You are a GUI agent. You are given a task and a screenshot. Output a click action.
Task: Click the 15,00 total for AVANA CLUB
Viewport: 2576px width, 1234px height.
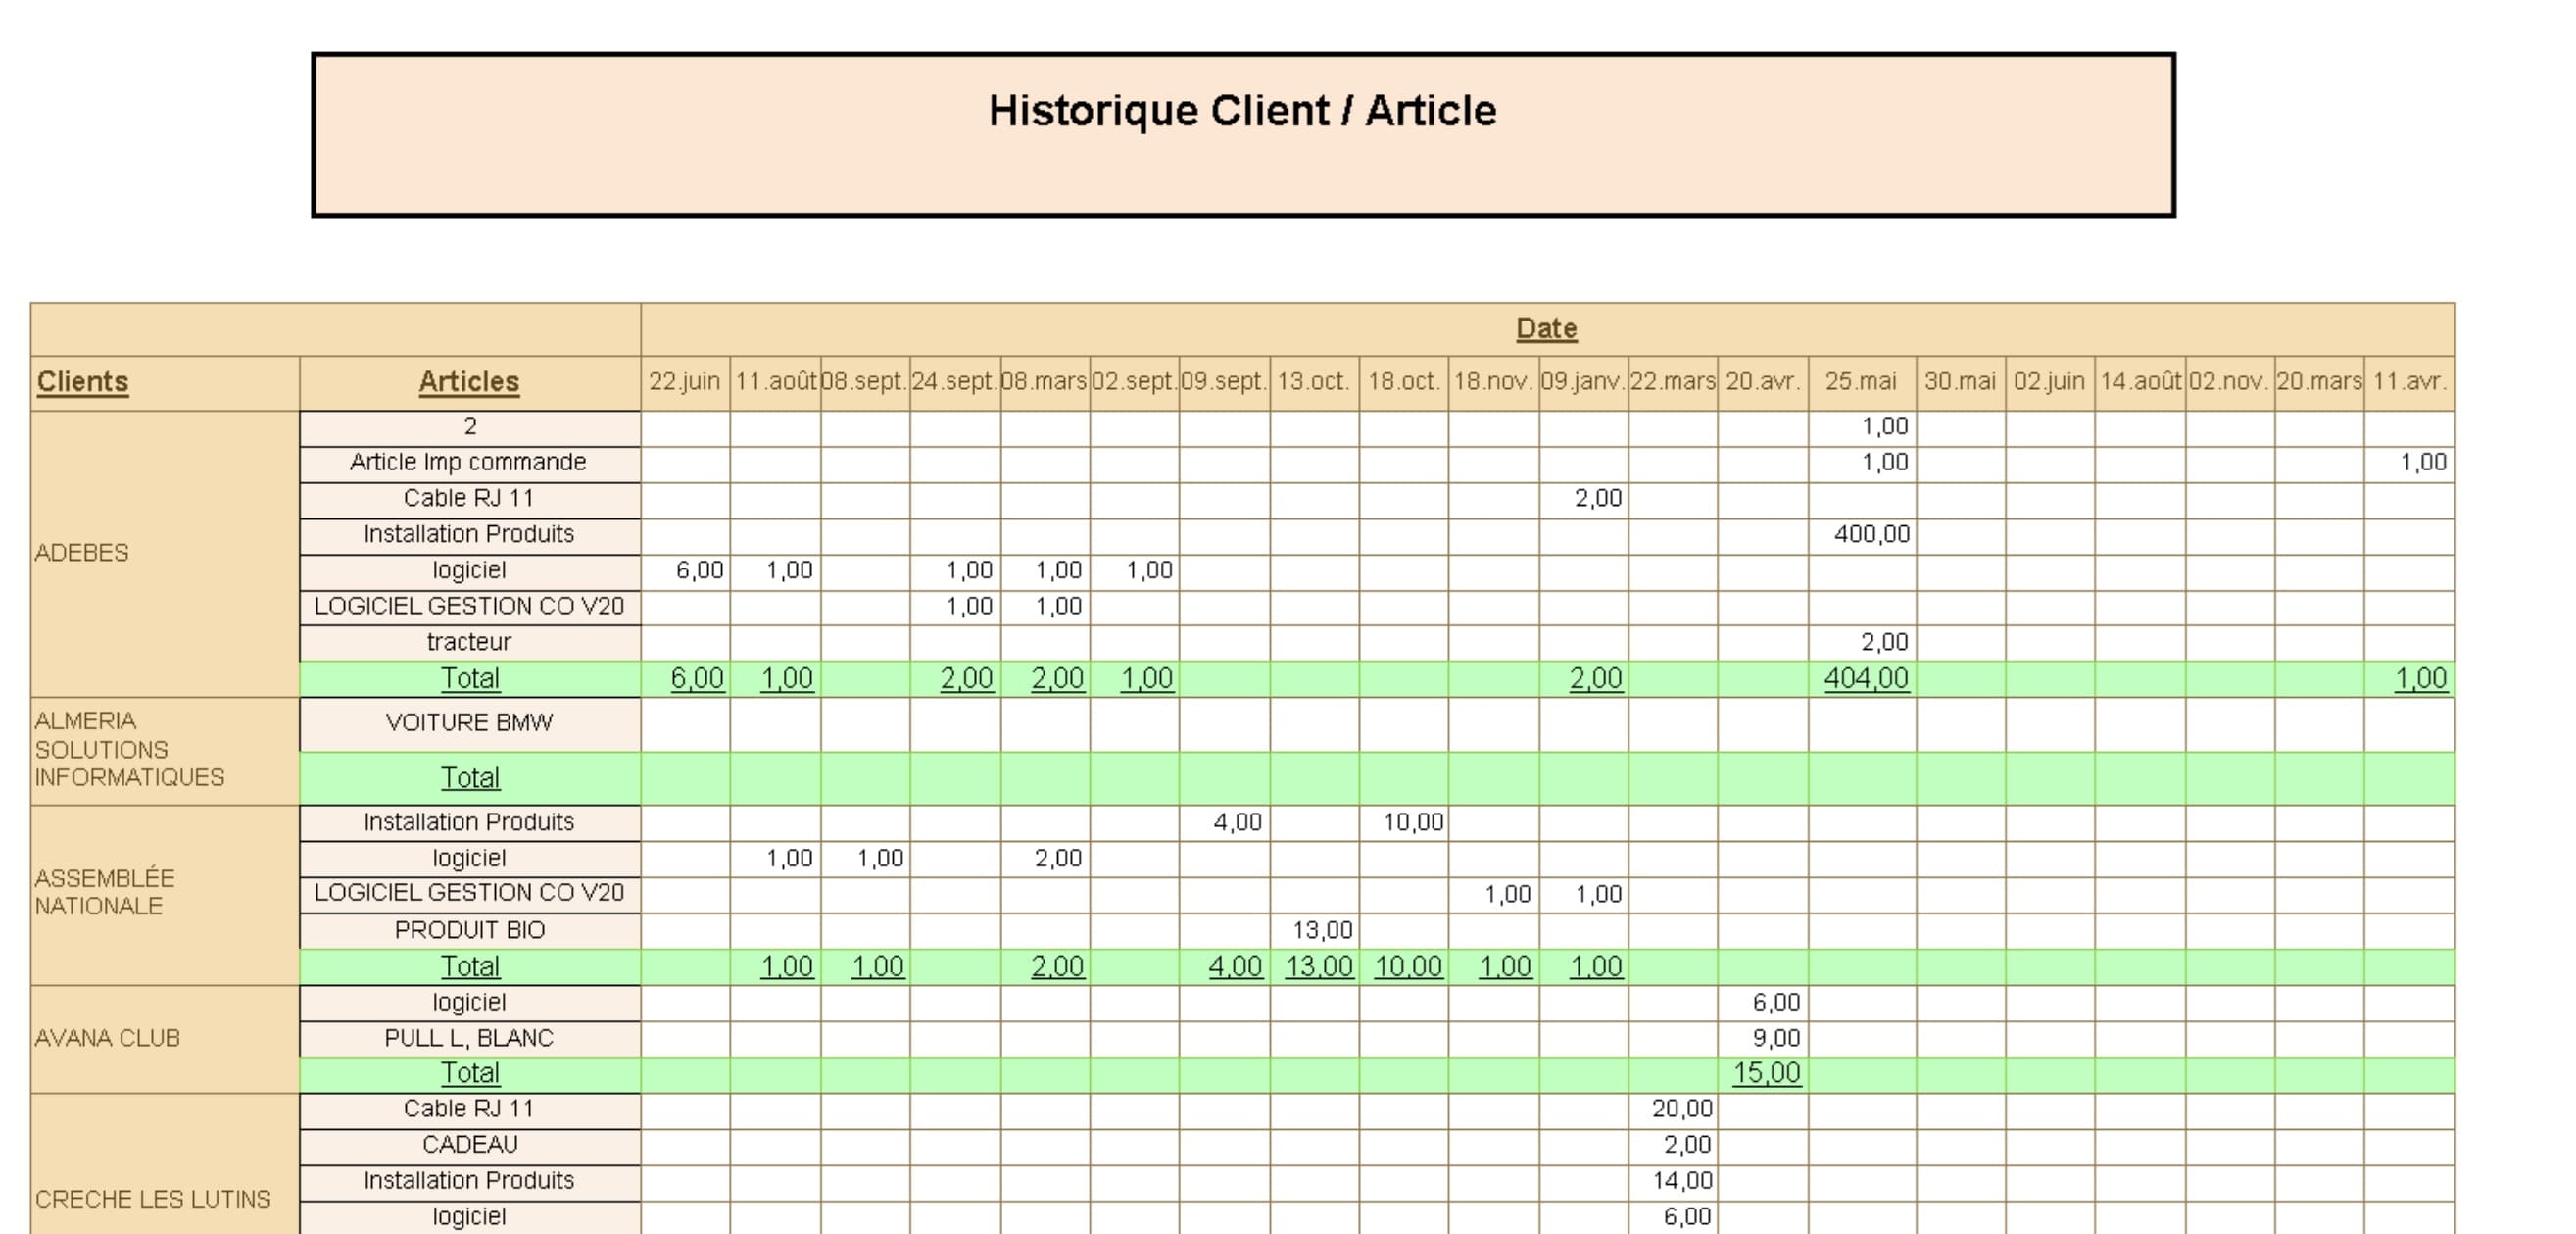click(1766, 1072)
